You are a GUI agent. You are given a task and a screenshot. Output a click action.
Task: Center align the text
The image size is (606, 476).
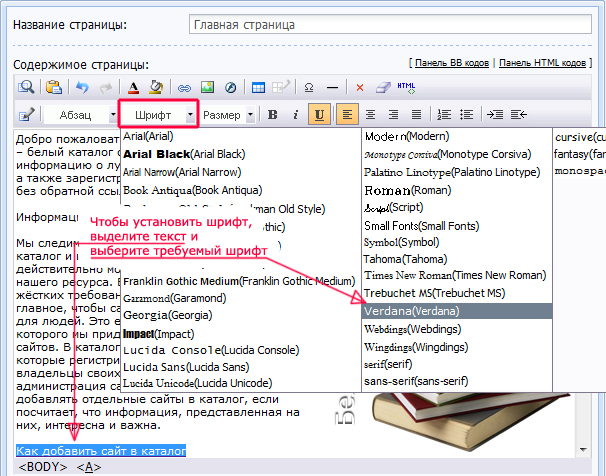tap(370, 115)
